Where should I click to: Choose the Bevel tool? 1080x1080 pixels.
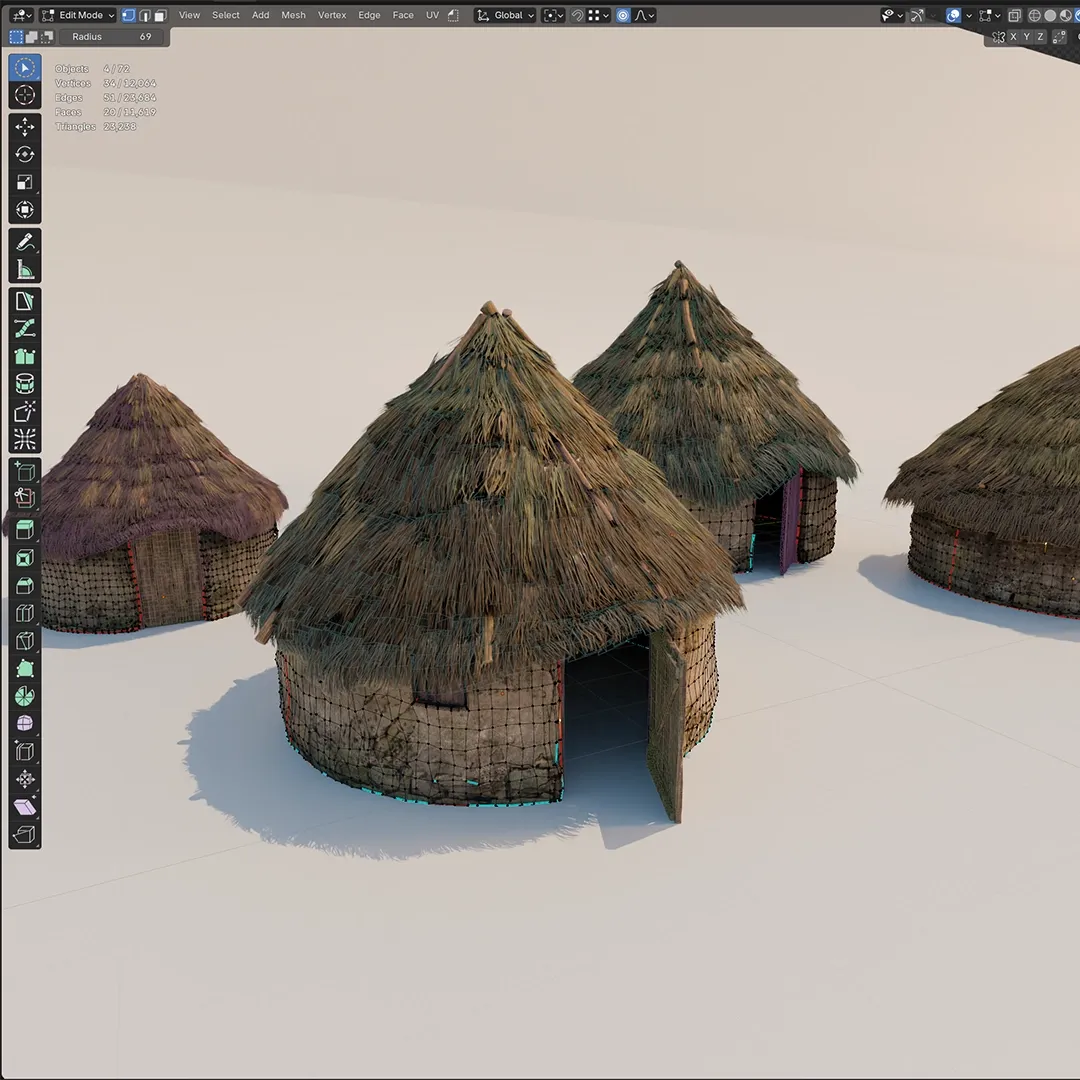25,585
